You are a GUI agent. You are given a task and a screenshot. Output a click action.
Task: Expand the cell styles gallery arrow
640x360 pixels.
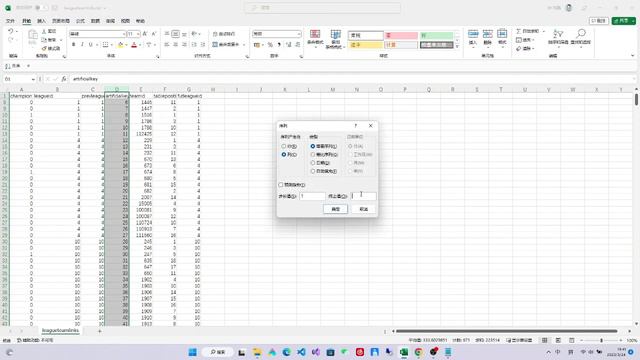pos(457,47)
